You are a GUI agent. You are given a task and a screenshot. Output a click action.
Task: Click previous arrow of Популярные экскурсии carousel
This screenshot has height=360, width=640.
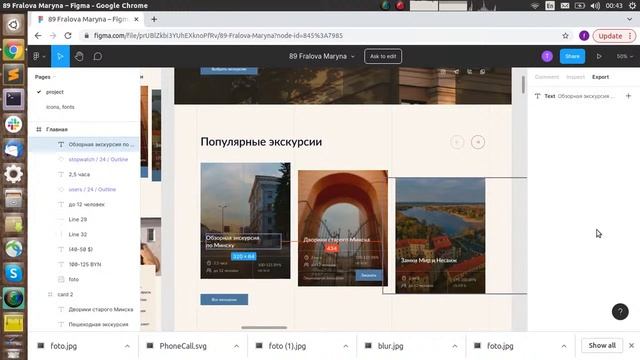pyautogui.click(x=457, y=142)
